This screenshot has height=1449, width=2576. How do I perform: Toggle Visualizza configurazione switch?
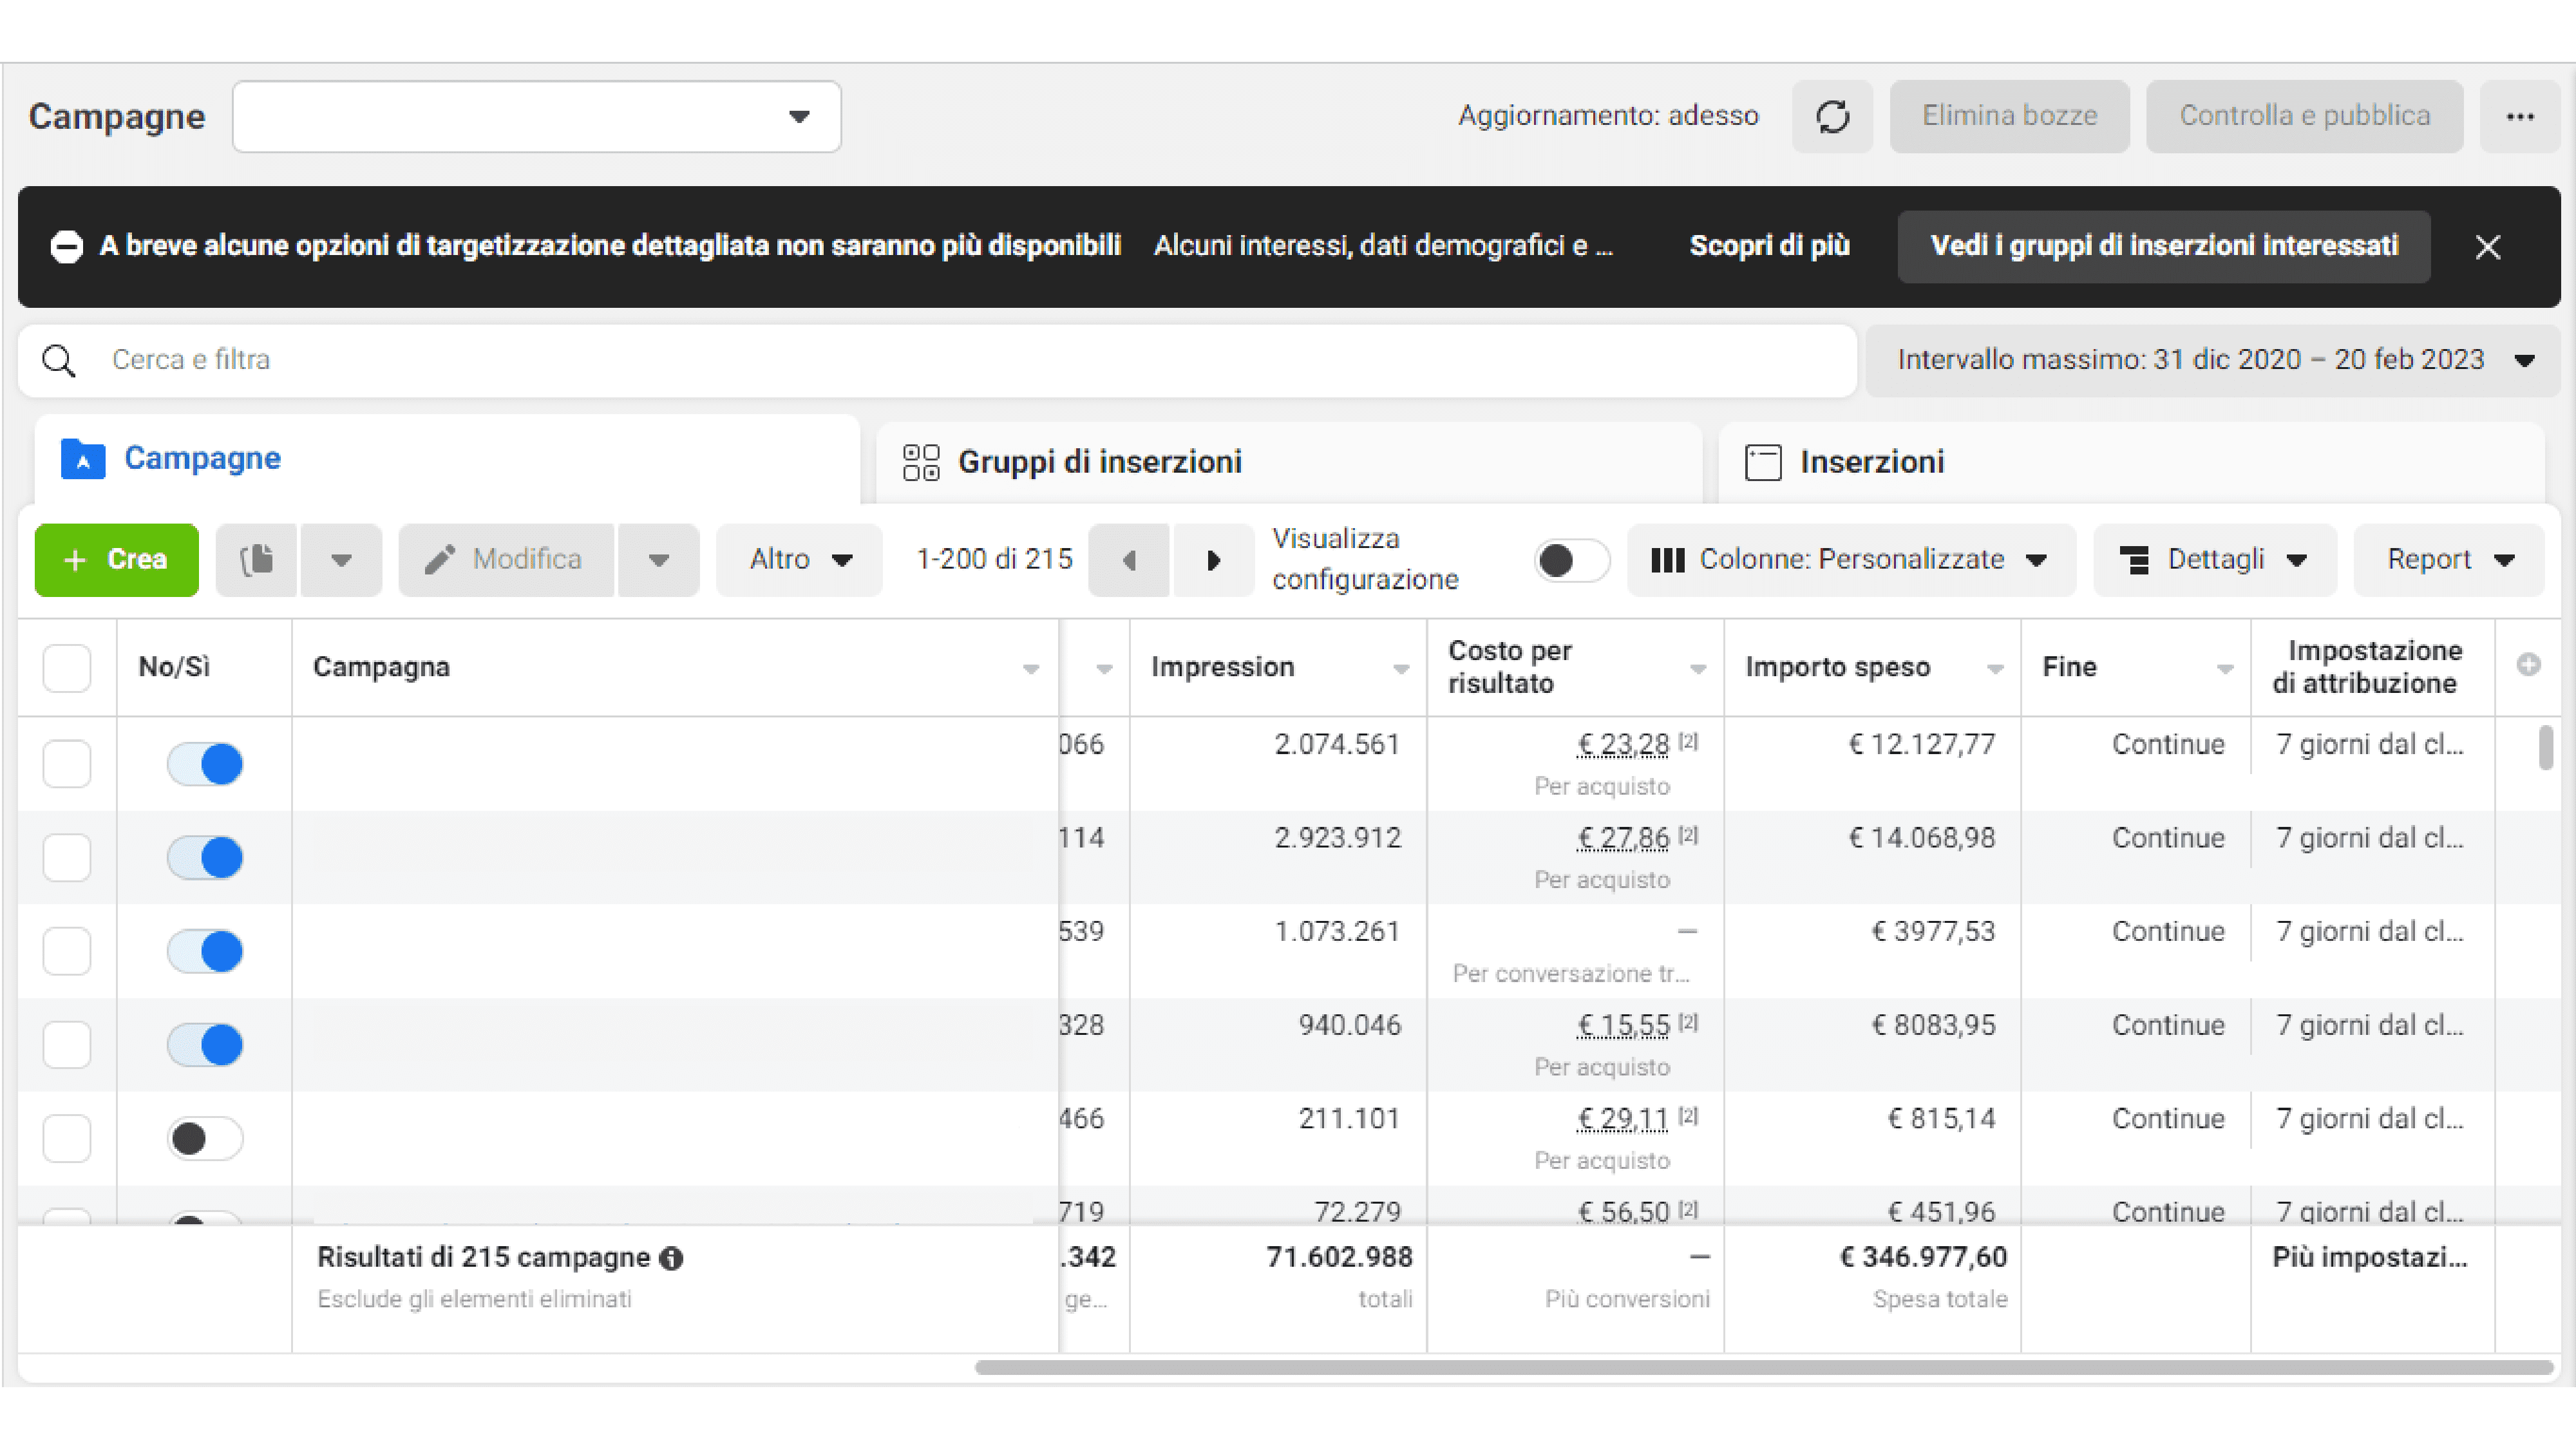(1570, 560)
